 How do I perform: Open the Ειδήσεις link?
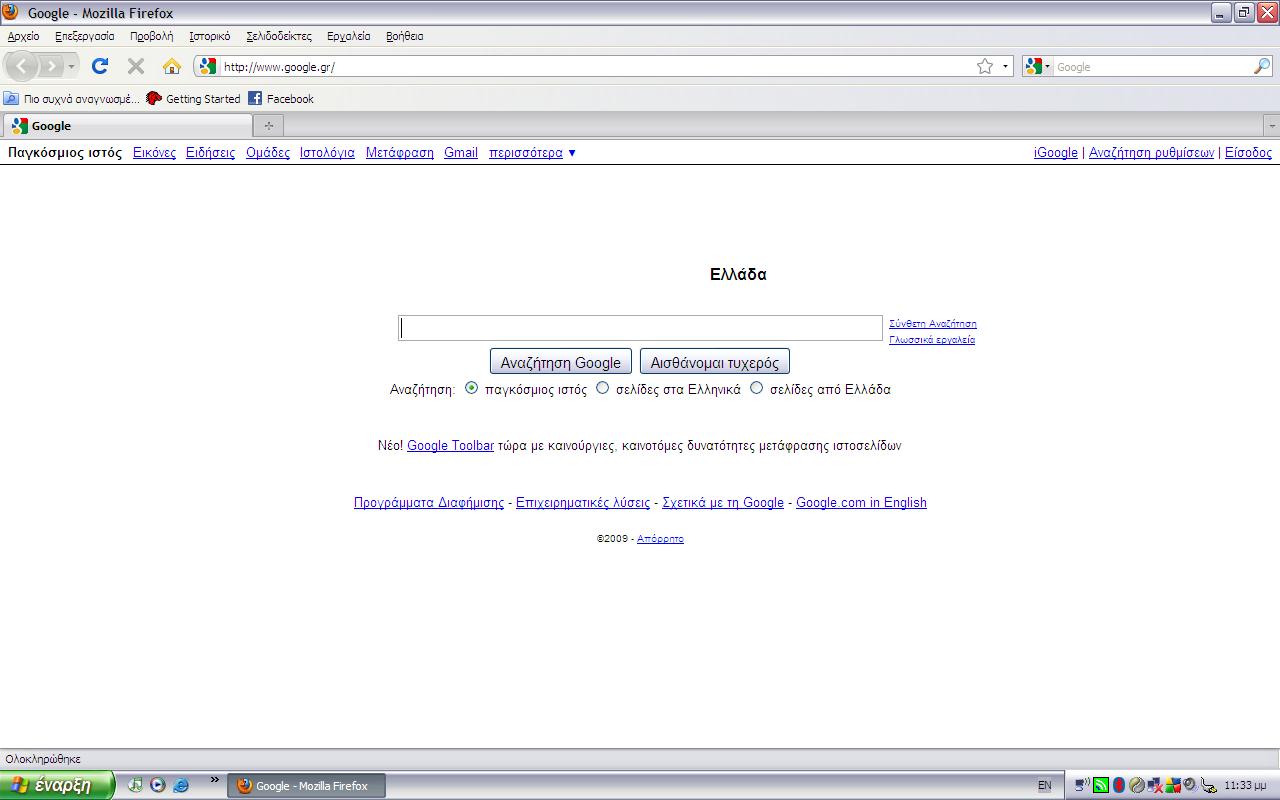click(x=210, y=153)
